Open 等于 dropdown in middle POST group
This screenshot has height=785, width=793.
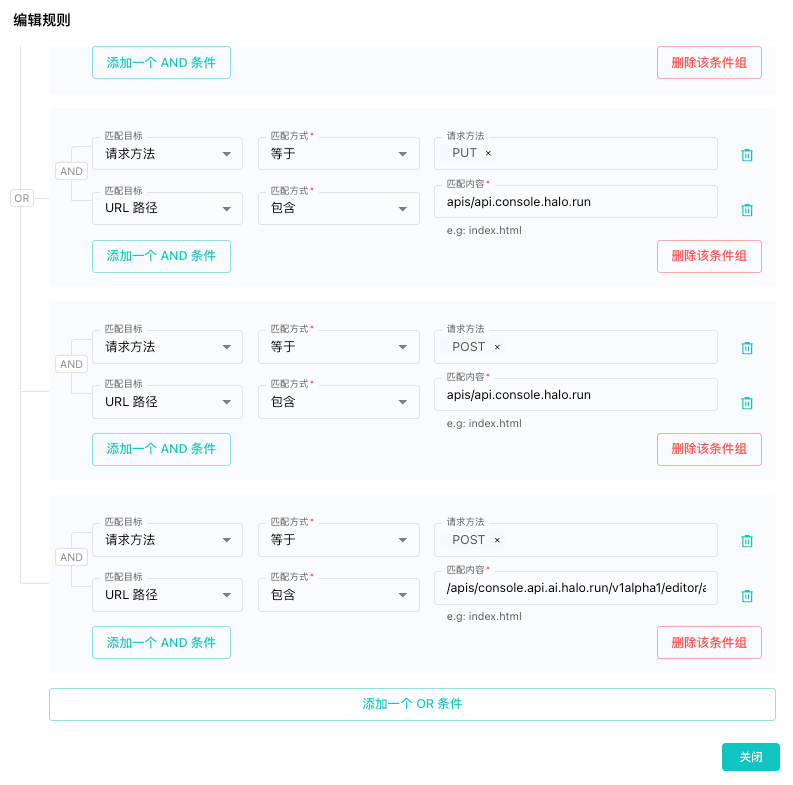point(339,347)
